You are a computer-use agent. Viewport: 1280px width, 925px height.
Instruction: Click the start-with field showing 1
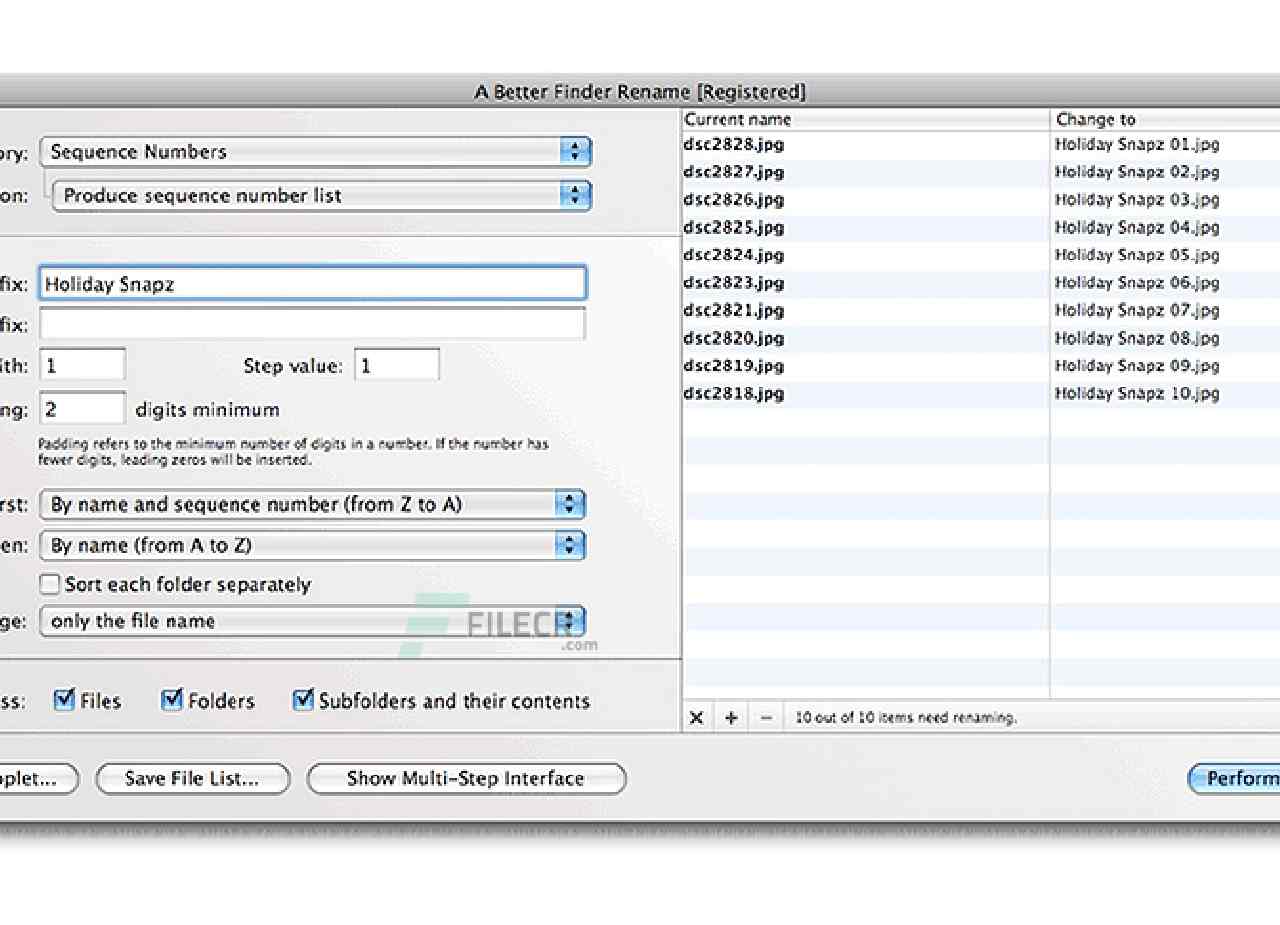(82, 365)
